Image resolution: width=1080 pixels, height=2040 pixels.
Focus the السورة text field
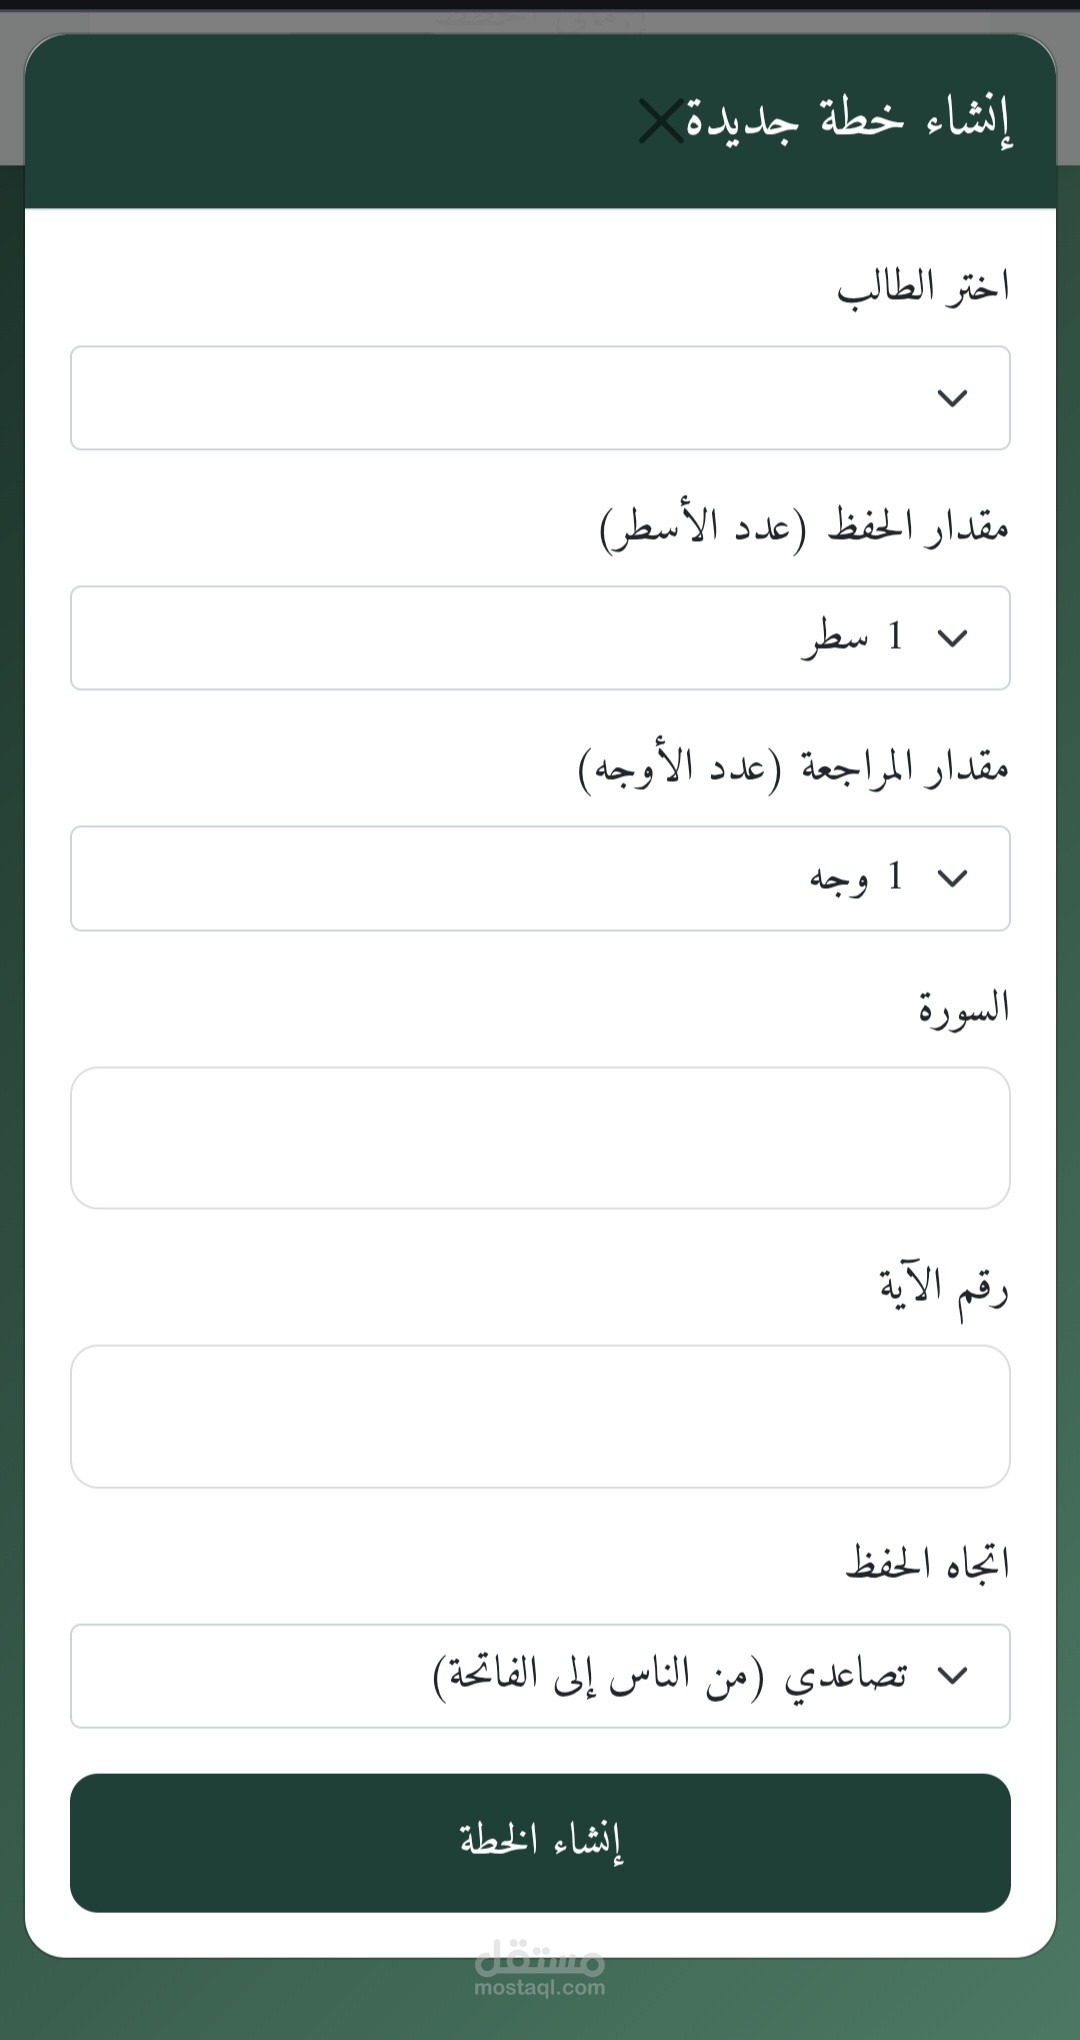[540, 1137]
